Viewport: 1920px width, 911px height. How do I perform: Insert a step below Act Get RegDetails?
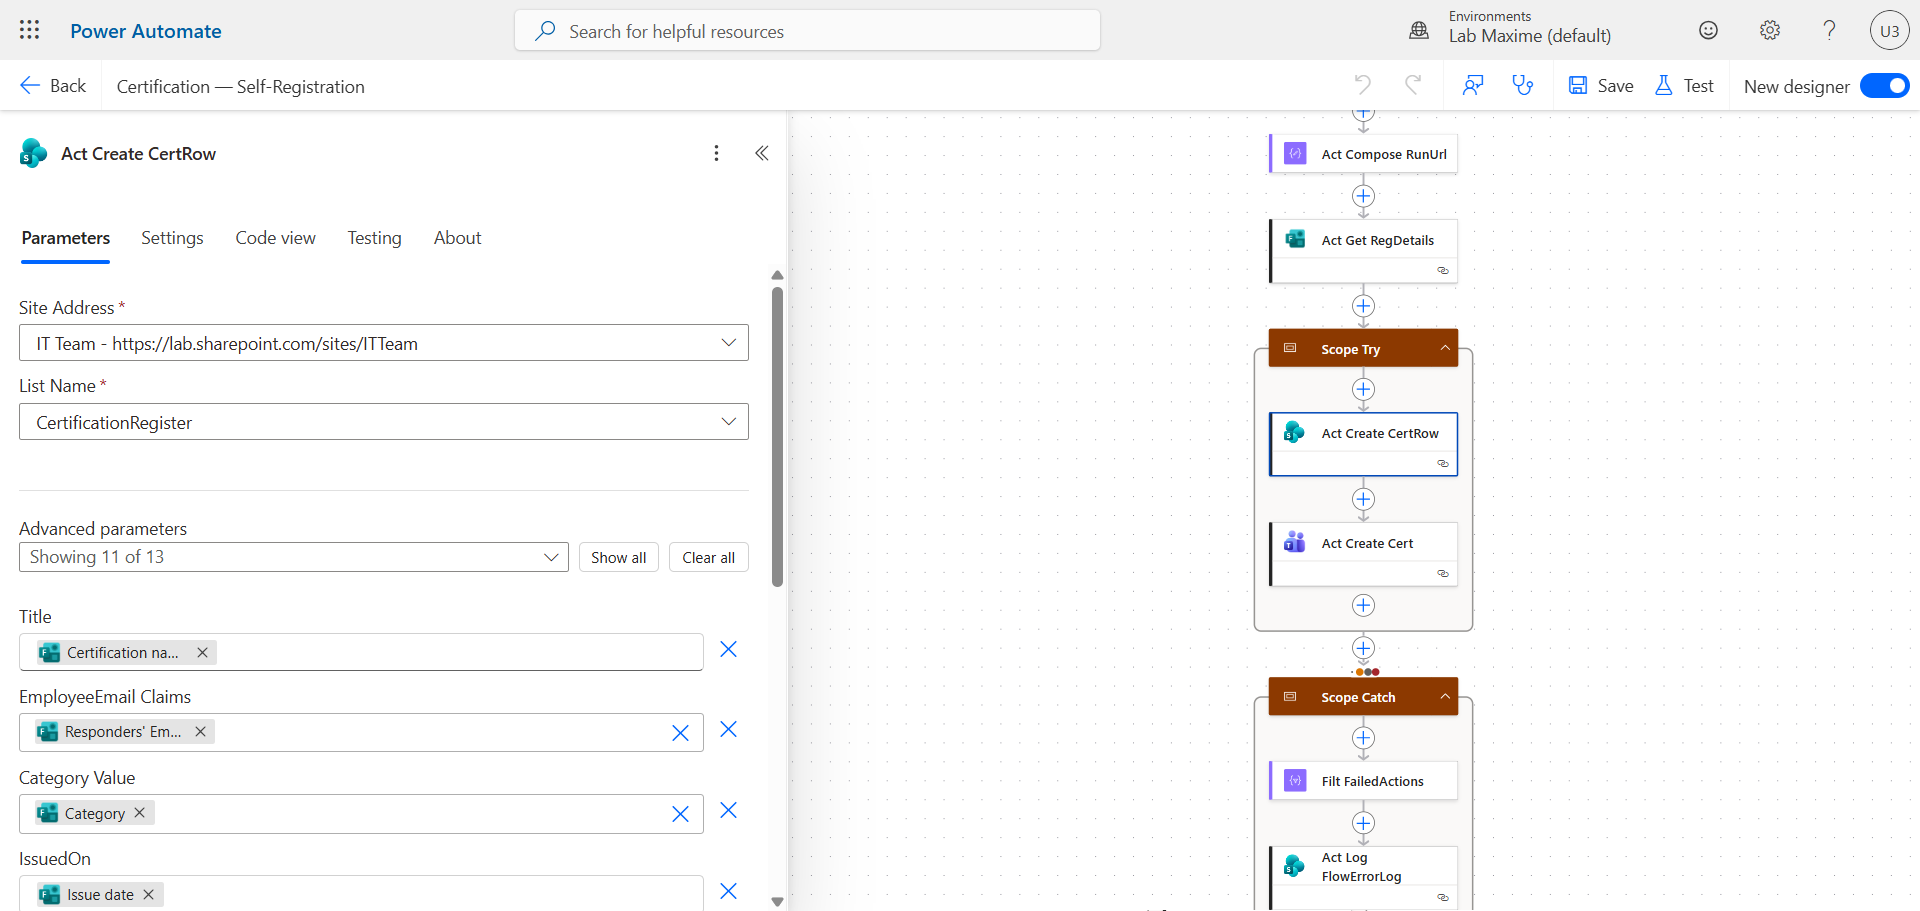point(1363,306)
